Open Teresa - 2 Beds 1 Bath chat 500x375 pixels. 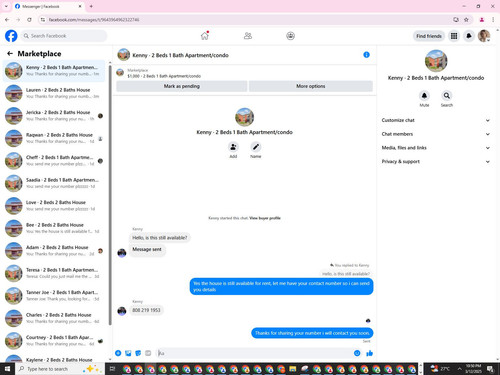[x=54, y=273]
